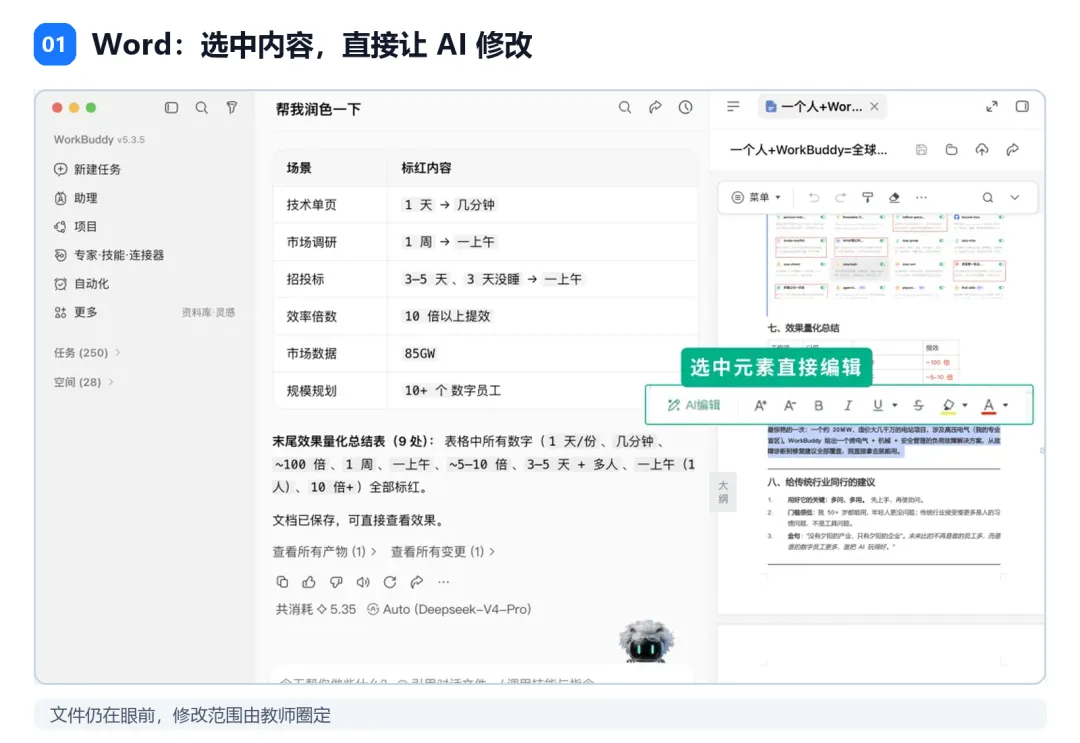Screen dimensions: 1080x743
Task: Open 自动化 in the sidebar
Action: click(x=81, y=284)
